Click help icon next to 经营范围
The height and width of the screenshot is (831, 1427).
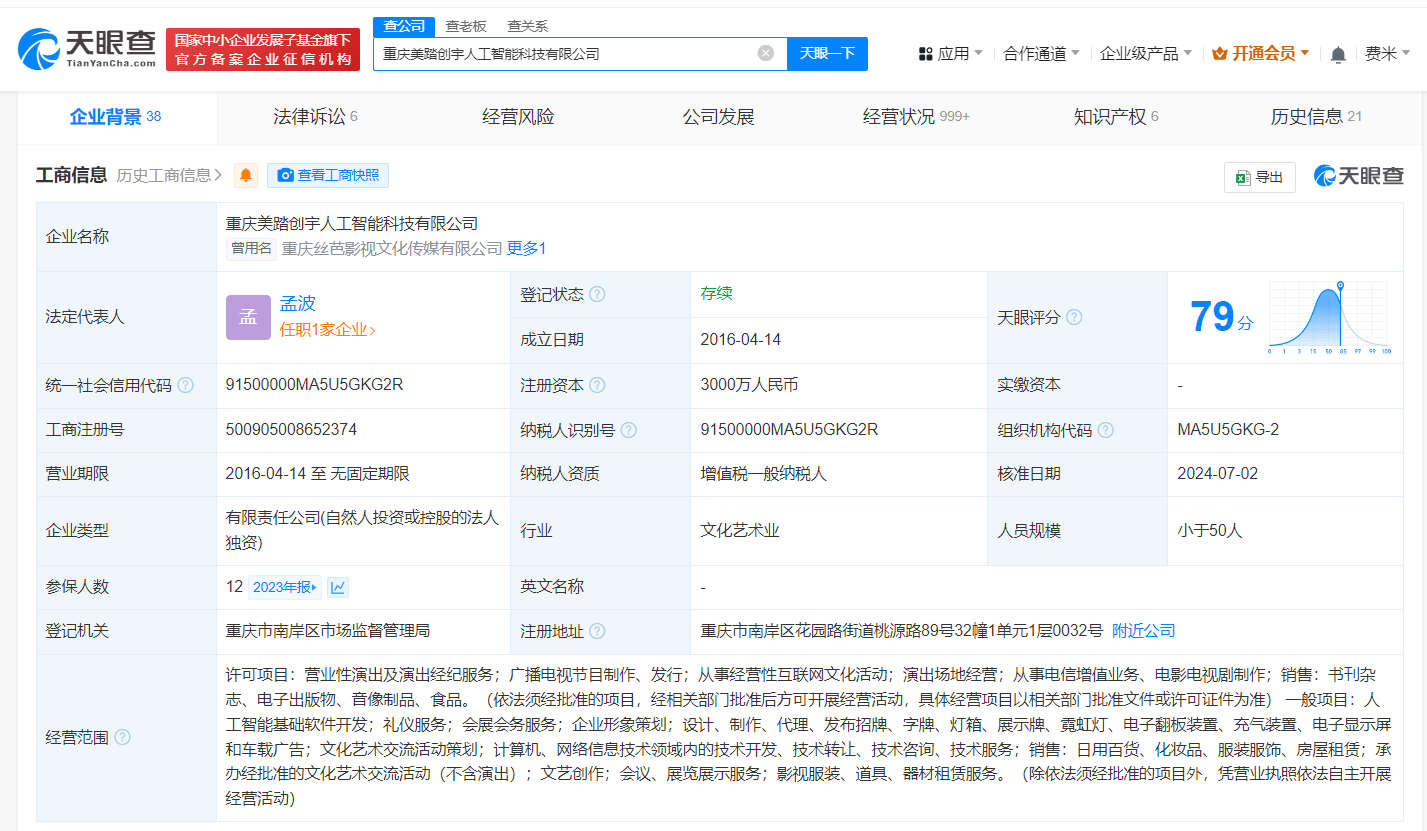[122, 737]
